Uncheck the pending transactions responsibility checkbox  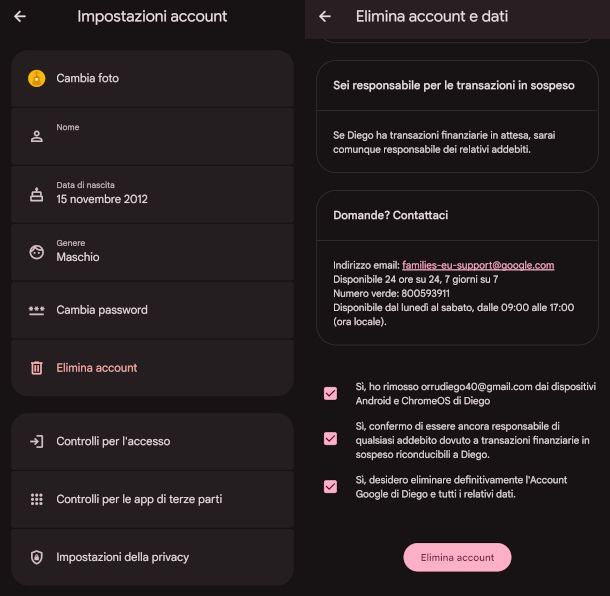(x=330, y=438)
